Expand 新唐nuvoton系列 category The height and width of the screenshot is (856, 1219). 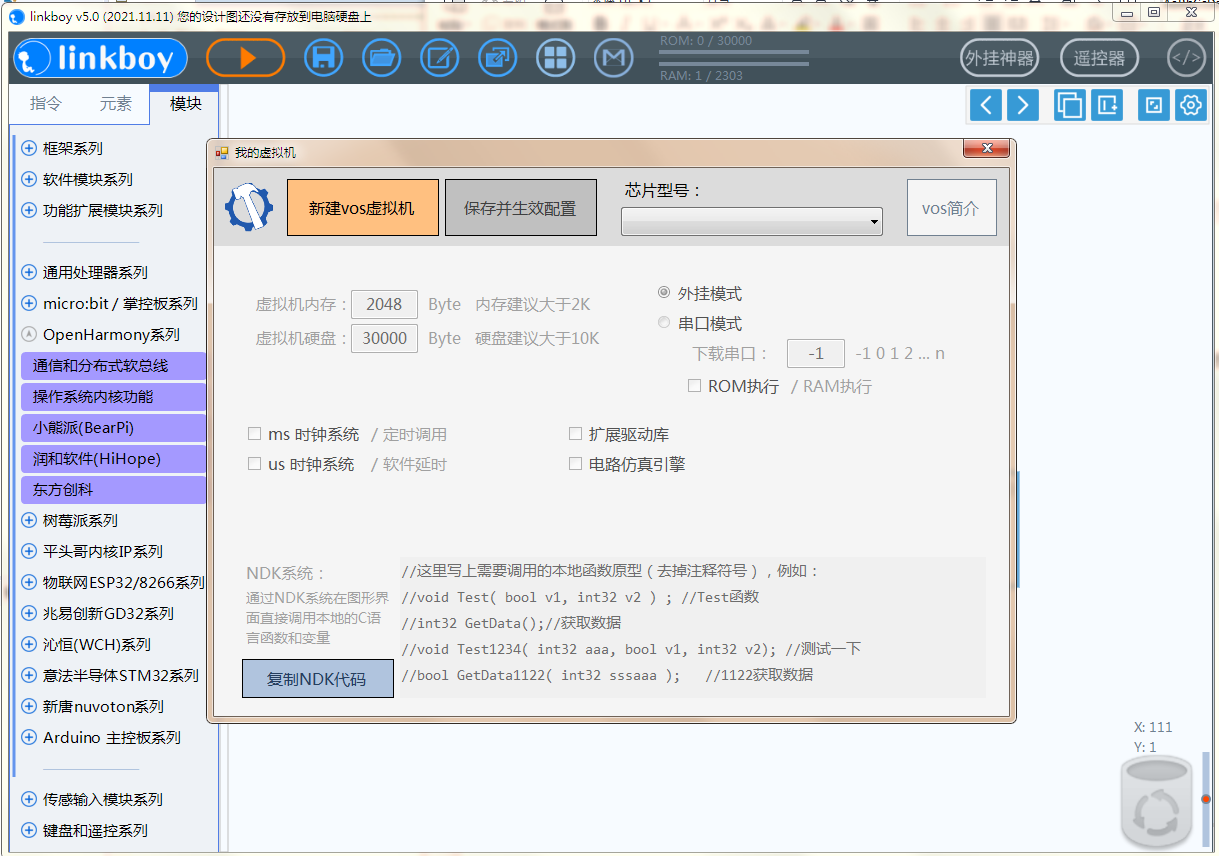(x=28, y=706)
